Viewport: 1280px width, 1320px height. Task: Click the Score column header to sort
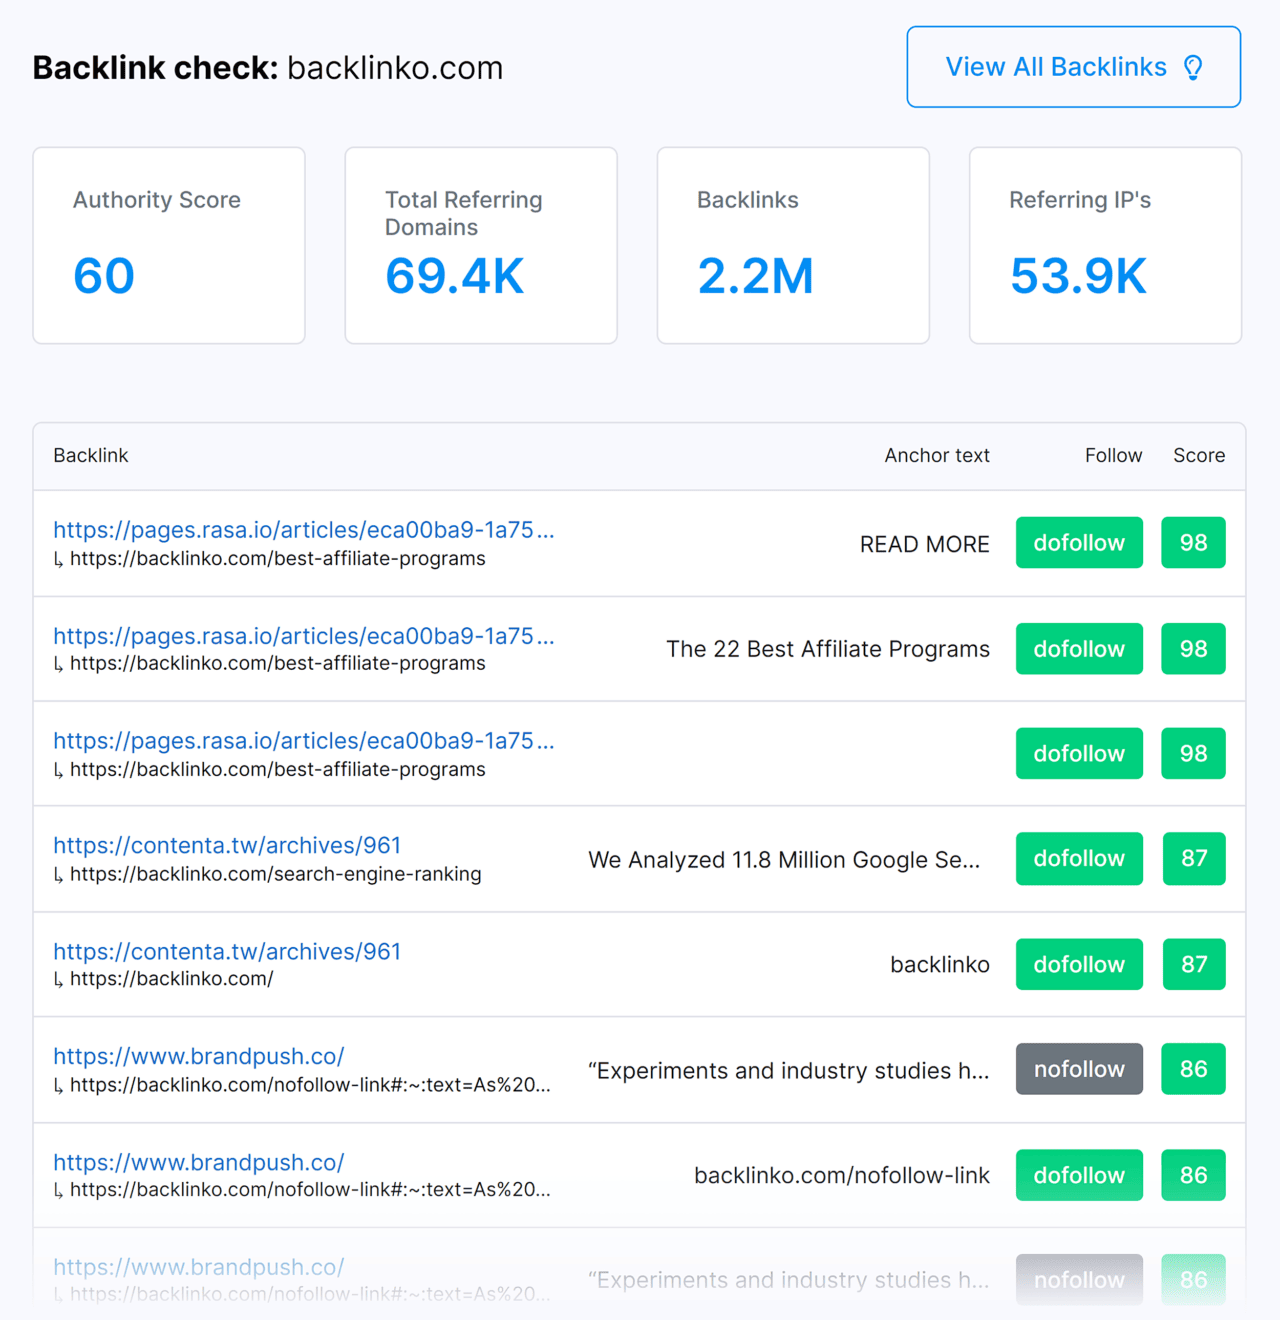(x=1198, y=455)
